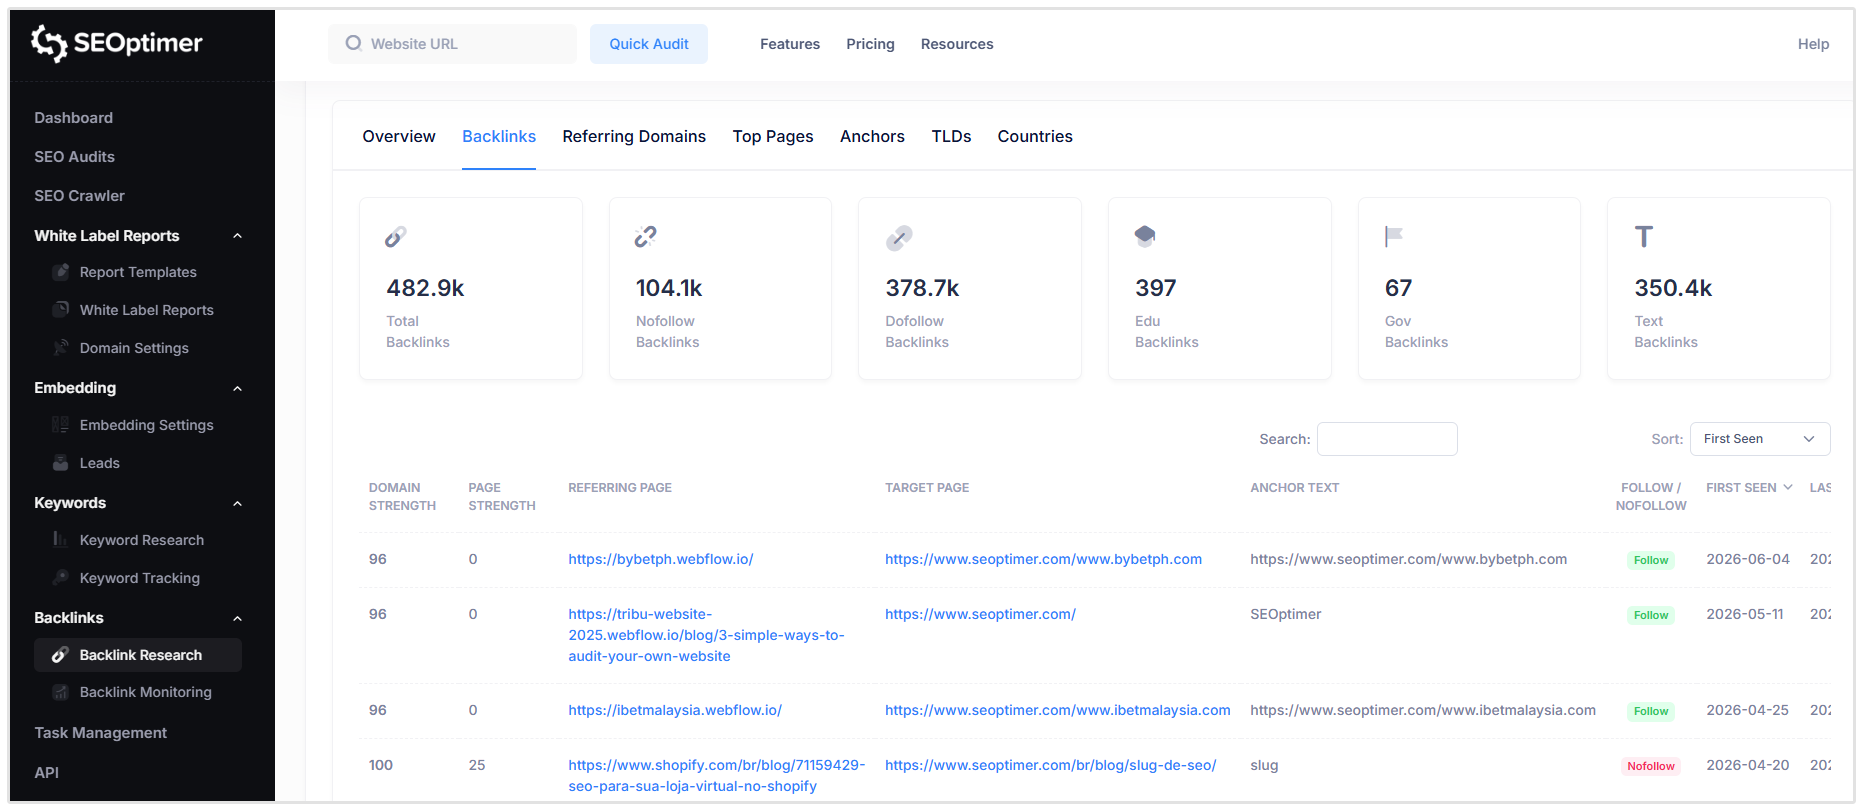The image size is (1863, 811).
Task: Click the Edu Backlinks graduation cap icon
Action: (1145, 236)
